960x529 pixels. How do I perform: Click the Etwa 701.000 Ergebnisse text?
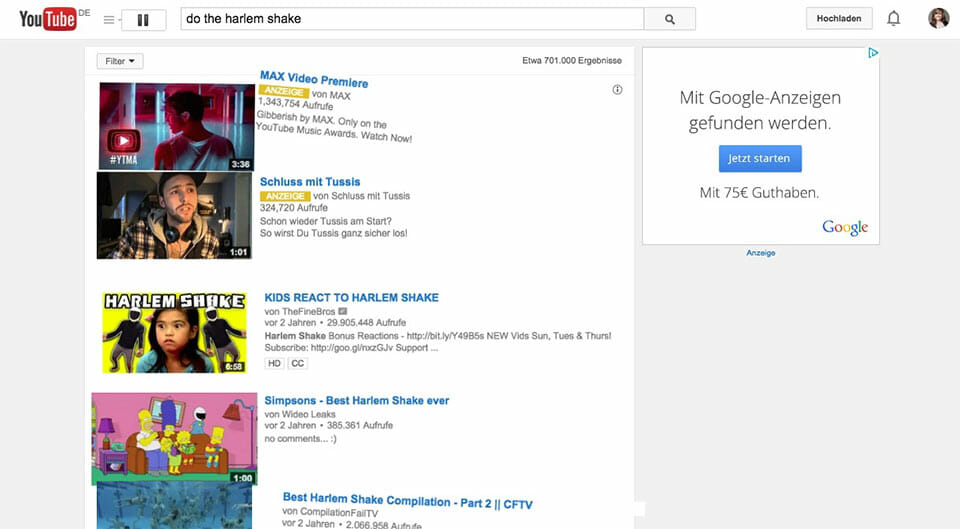point(572,61)
